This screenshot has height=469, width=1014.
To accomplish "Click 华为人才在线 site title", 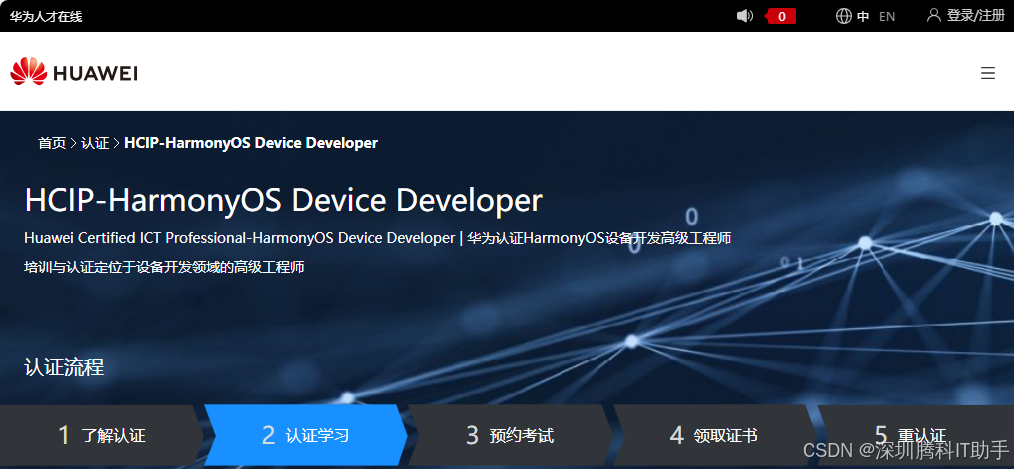I will pos(46,17).
